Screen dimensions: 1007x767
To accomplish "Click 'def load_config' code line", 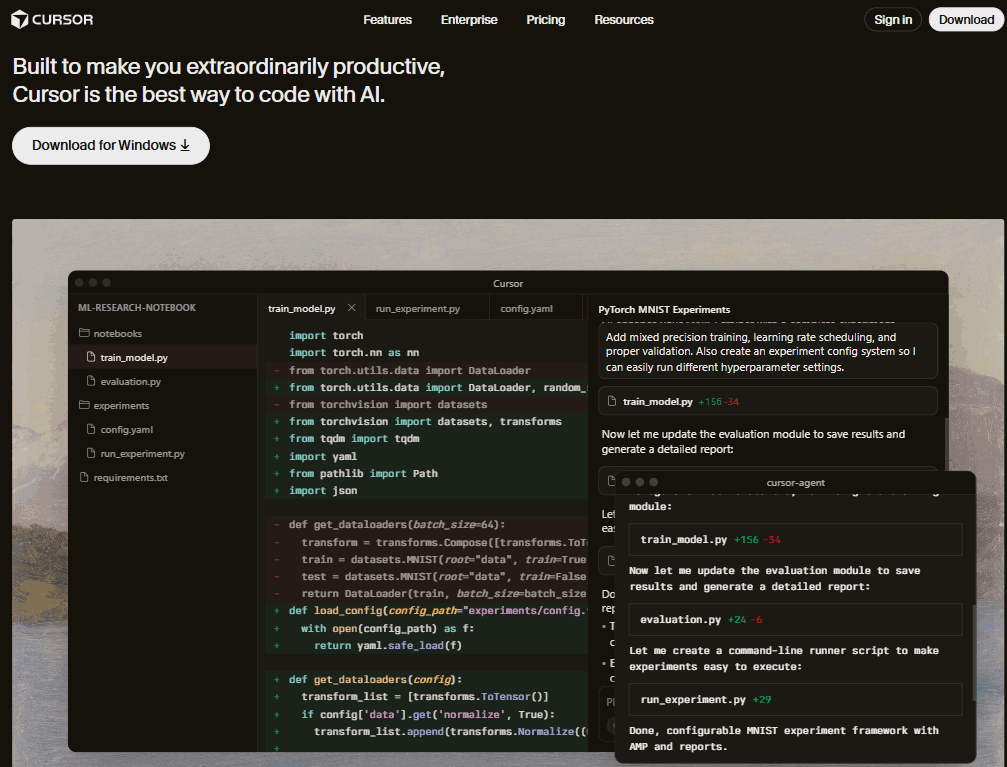I will (x=437, y=610).
